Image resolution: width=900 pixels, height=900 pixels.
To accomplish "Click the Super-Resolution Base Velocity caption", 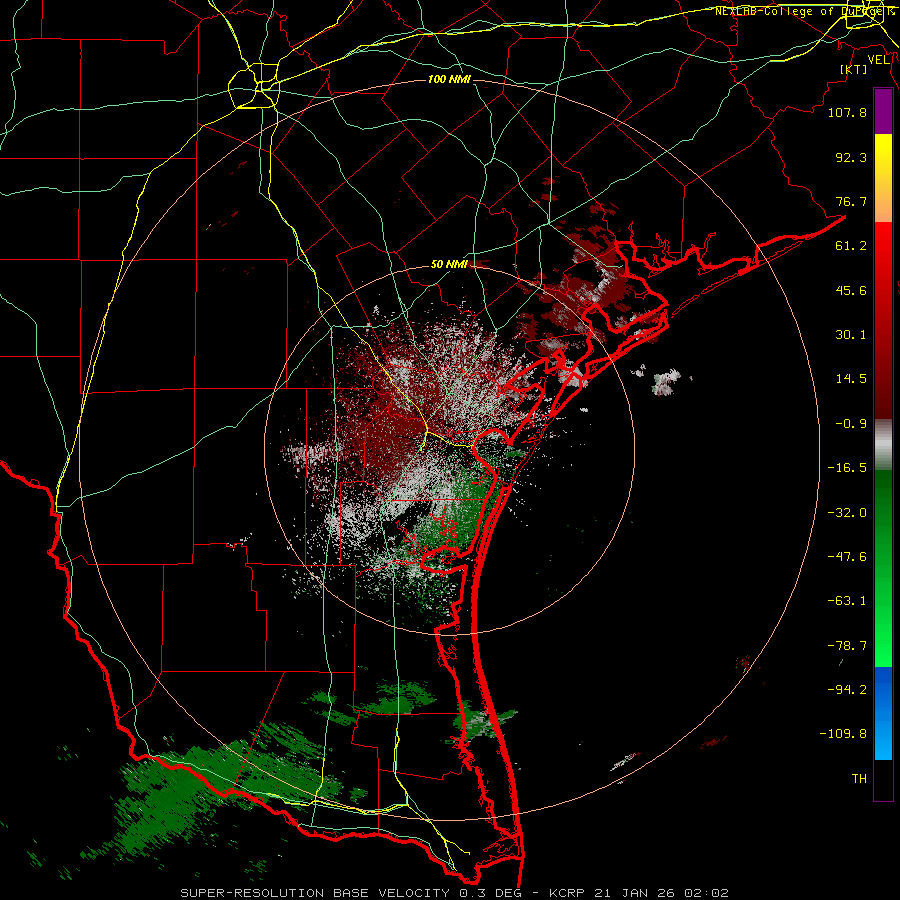I will coord(455,893).
